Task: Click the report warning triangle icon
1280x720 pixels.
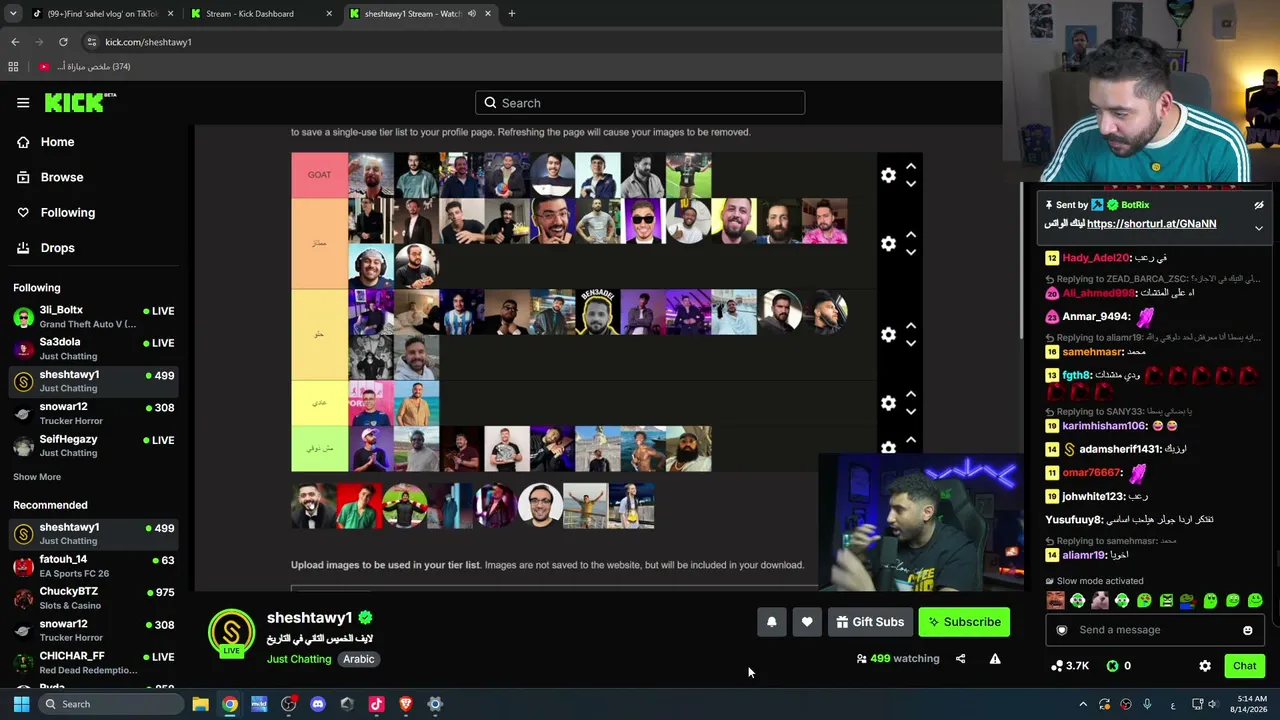Action: pyautogui.click(x=995, y=659)
